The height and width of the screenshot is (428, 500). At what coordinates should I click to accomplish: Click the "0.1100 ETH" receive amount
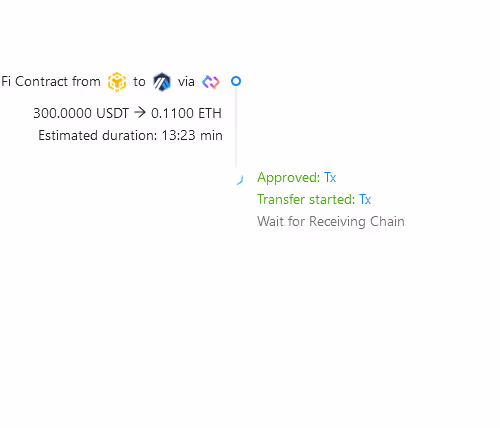point(186,113)
